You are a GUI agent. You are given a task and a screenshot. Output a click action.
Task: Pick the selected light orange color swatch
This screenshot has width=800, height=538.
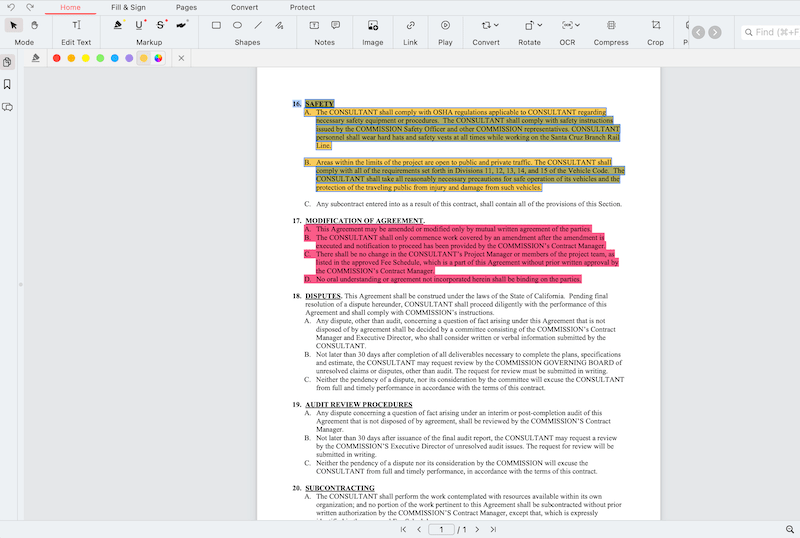click(x=144, y=58)
